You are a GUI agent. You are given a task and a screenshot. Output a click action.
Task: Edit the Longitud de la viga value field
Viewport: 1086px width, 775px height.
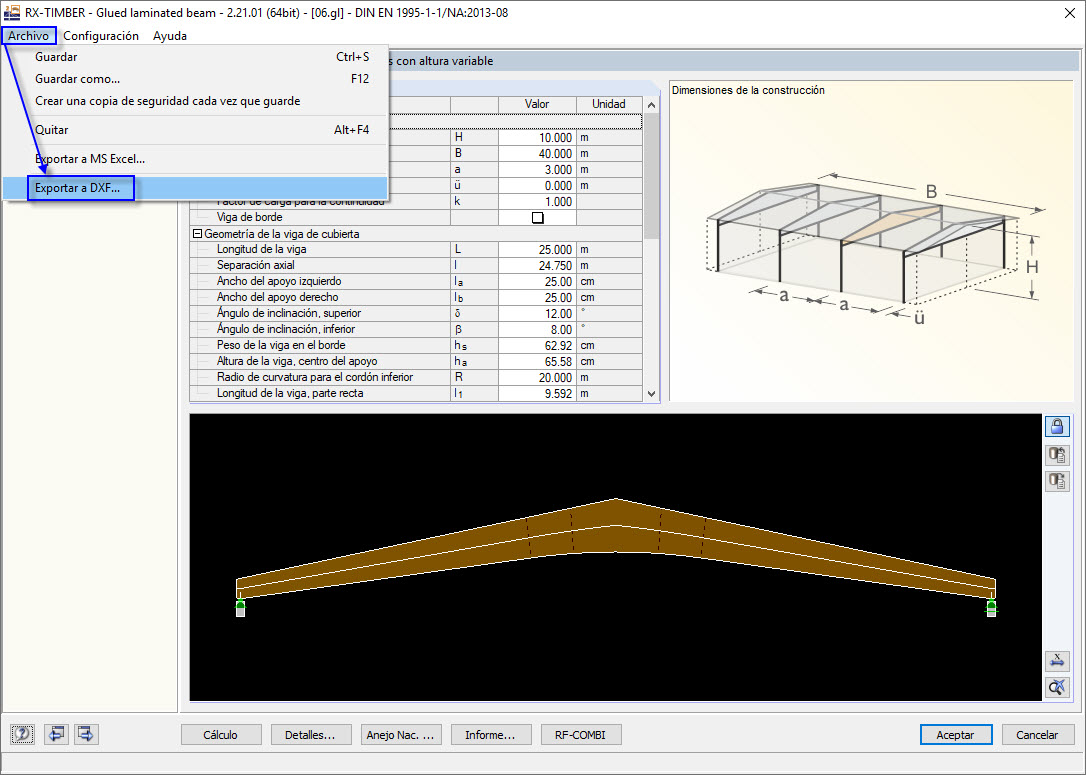pyautogui.click(x=537, y=249)
